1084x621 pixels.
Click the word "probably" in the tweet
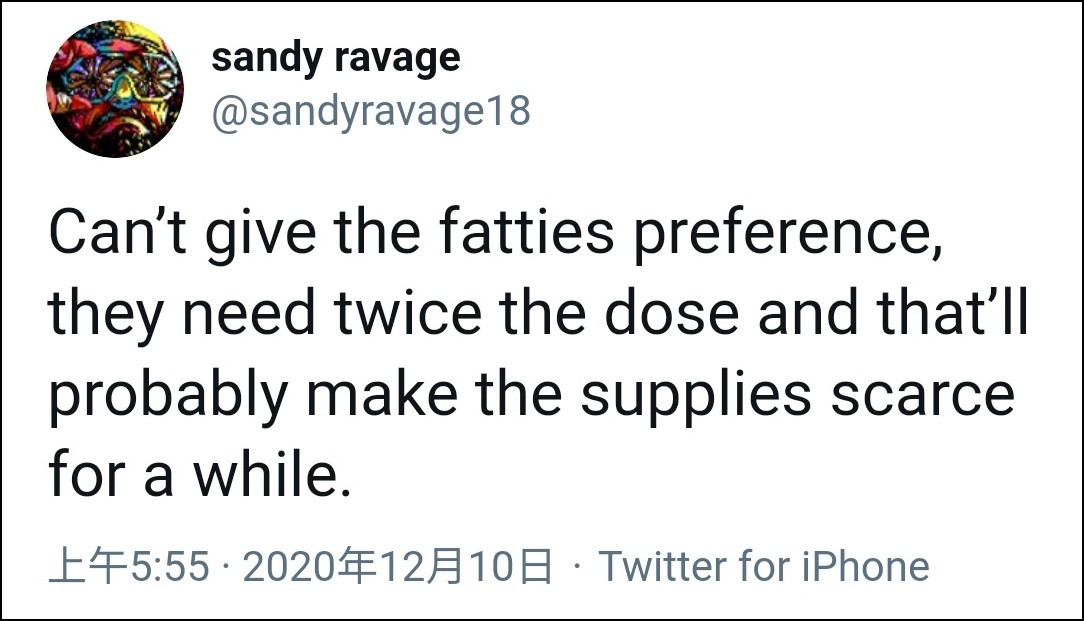coord(167,395)
